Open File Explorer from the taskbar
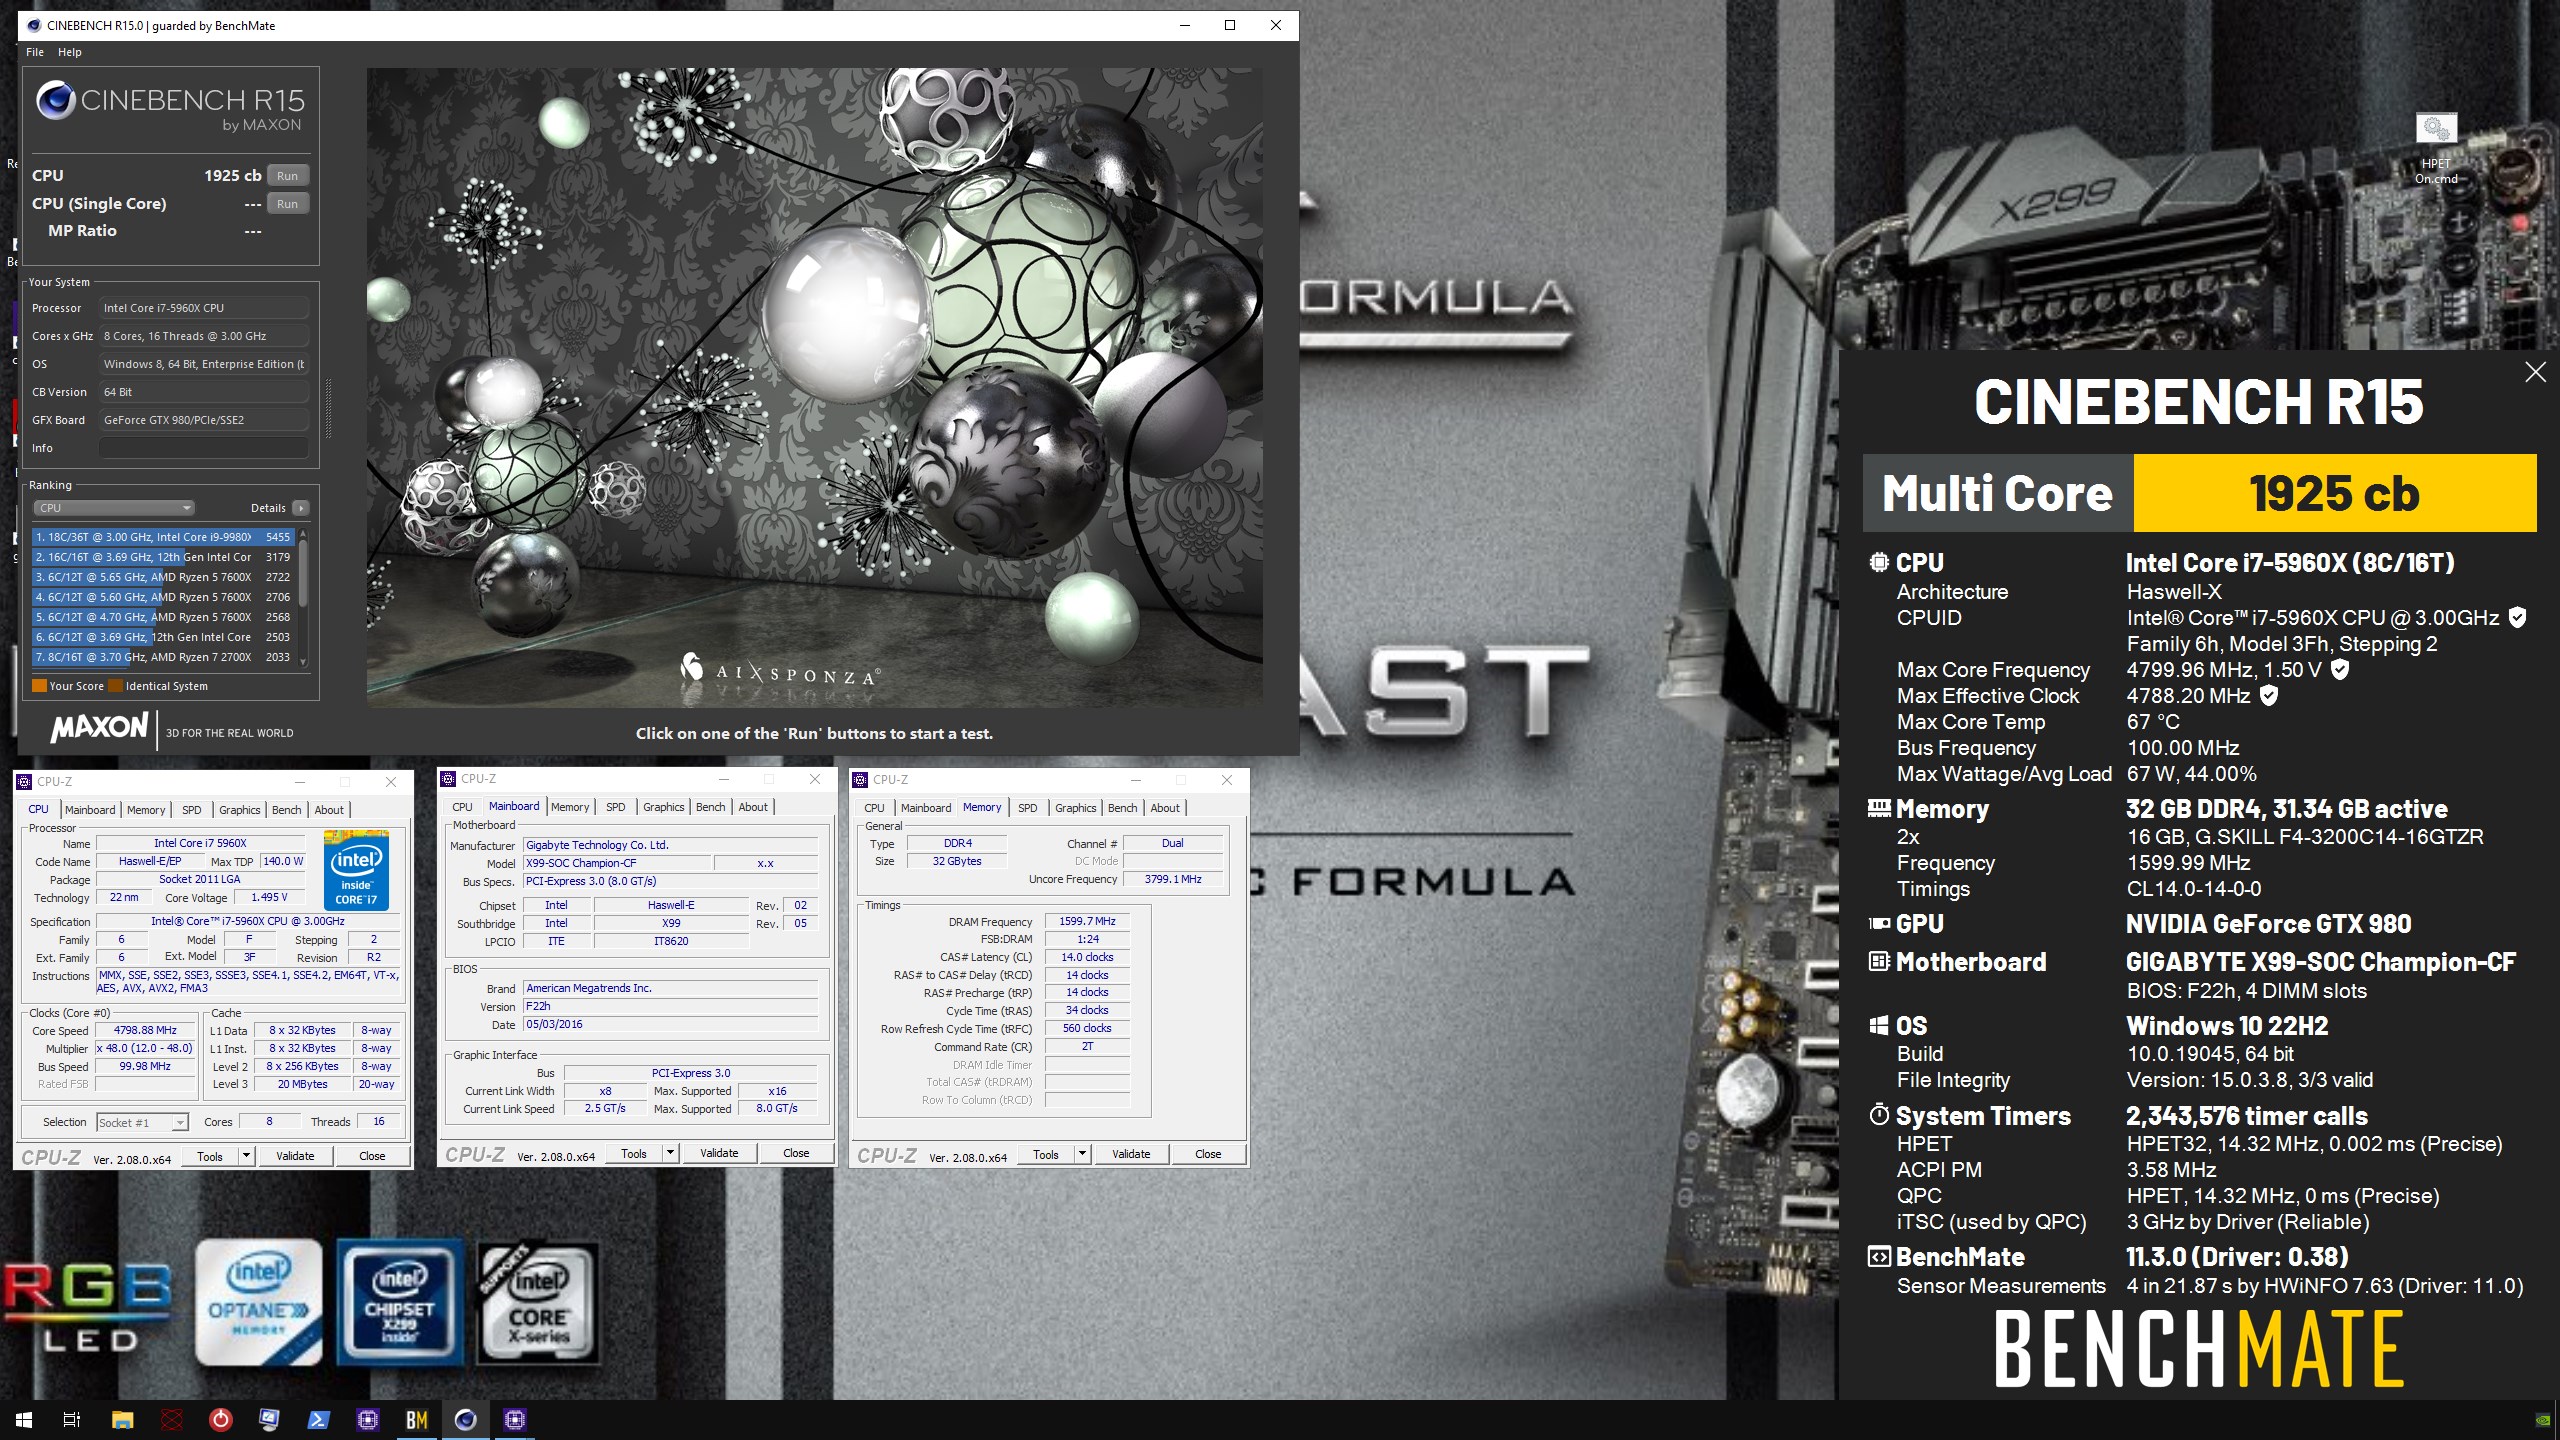 tap(122, 1419)
